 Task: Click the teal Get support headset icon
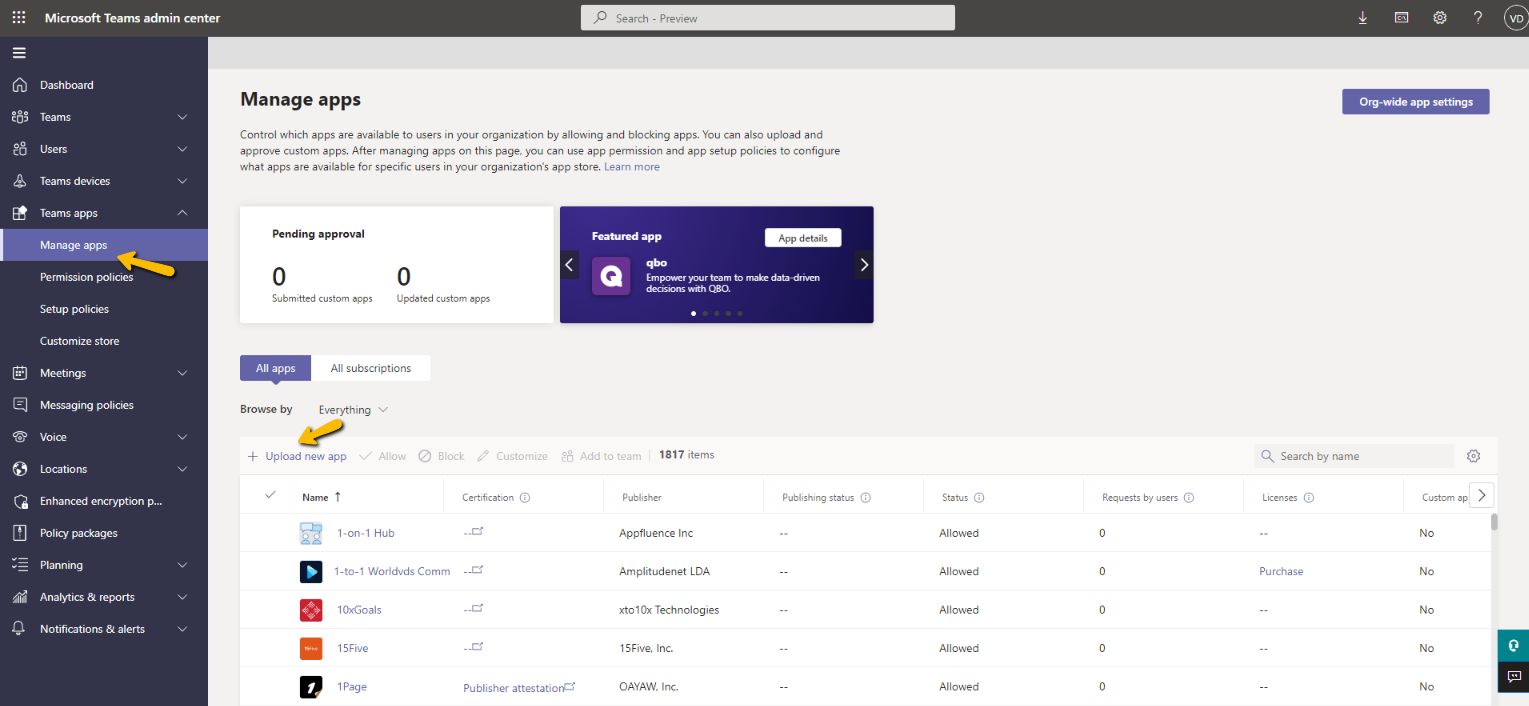1513,645
